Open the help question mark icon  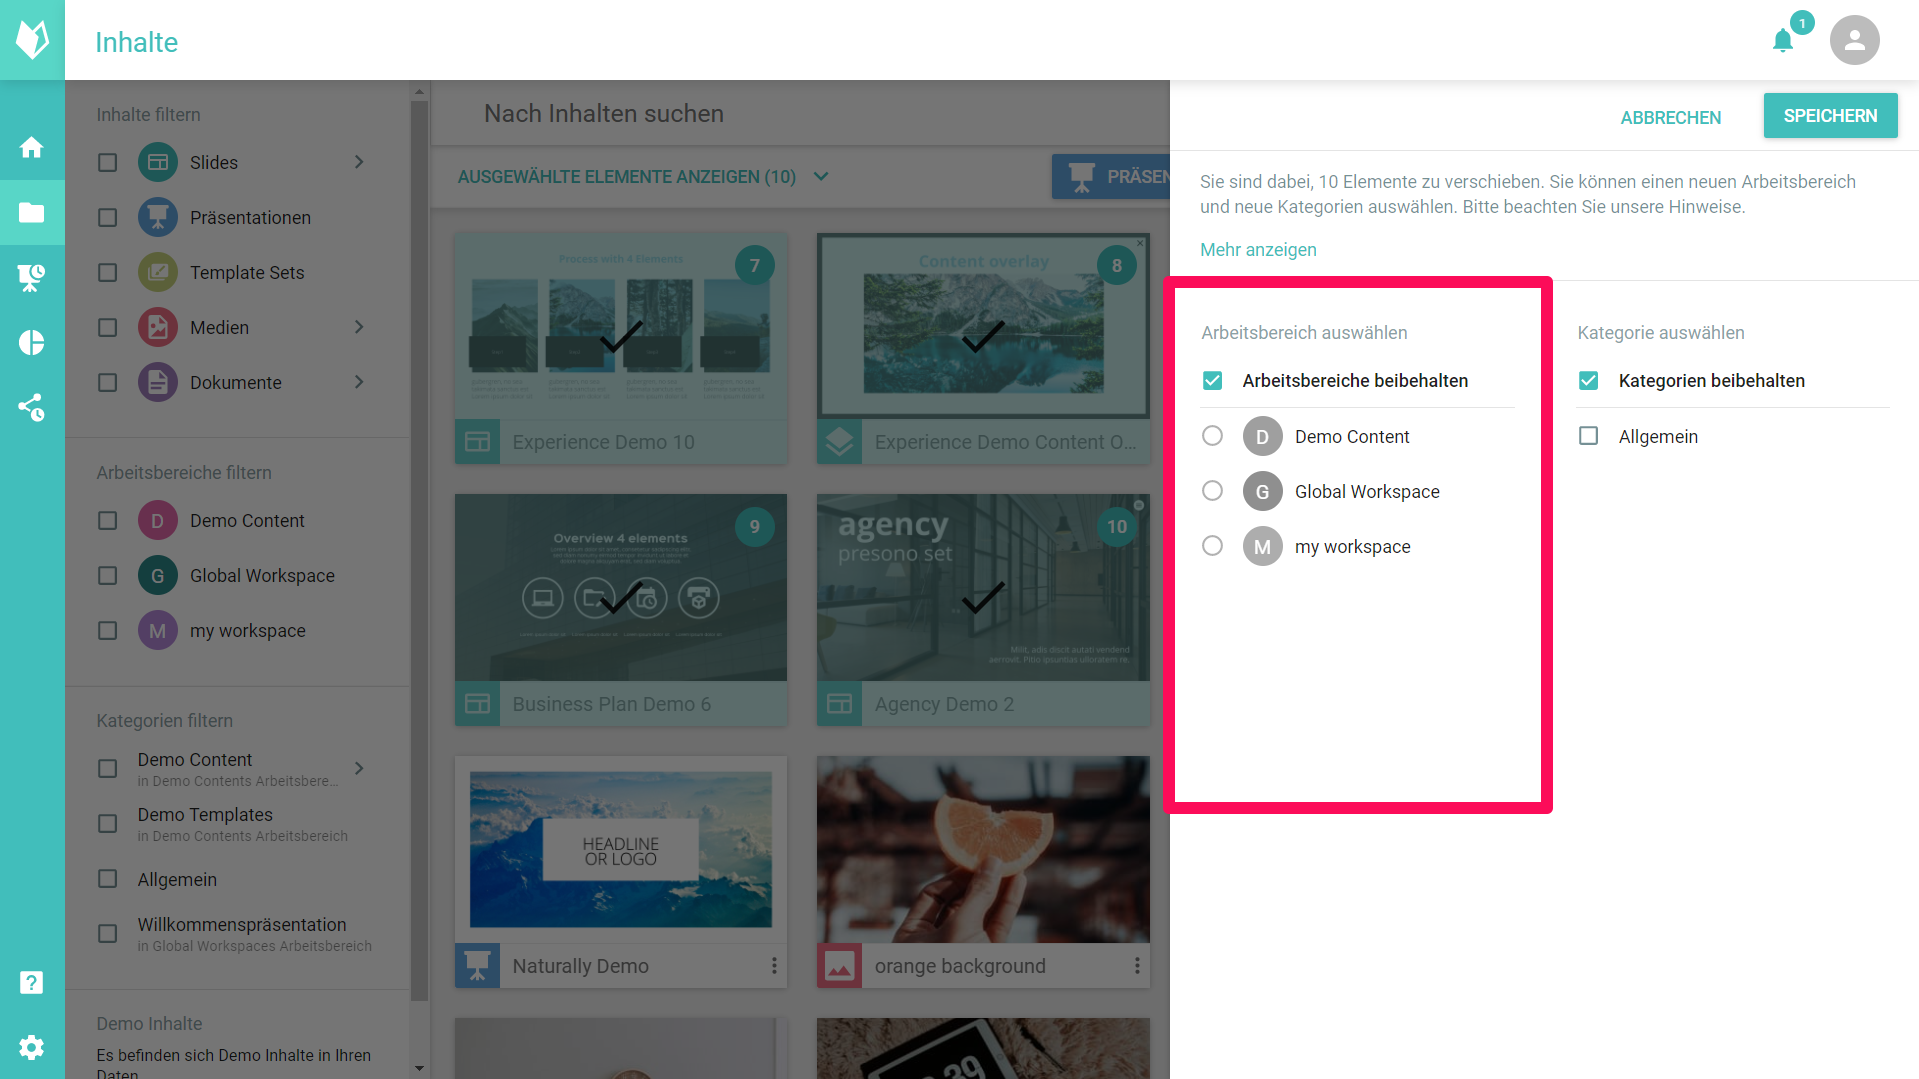click(32, 982)
